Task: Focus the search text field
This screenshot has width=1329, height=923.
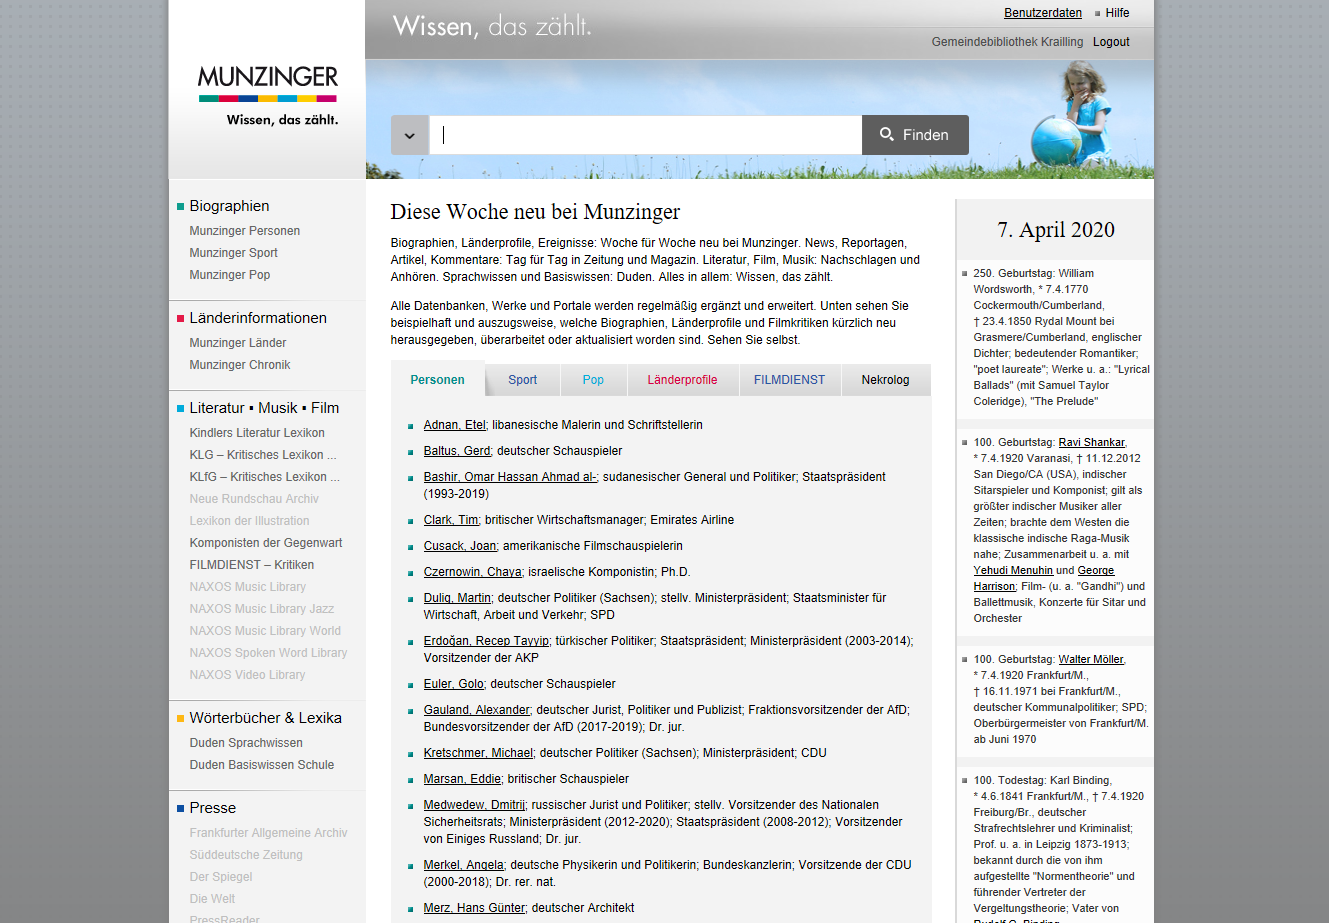Action: tap(645, 135)
